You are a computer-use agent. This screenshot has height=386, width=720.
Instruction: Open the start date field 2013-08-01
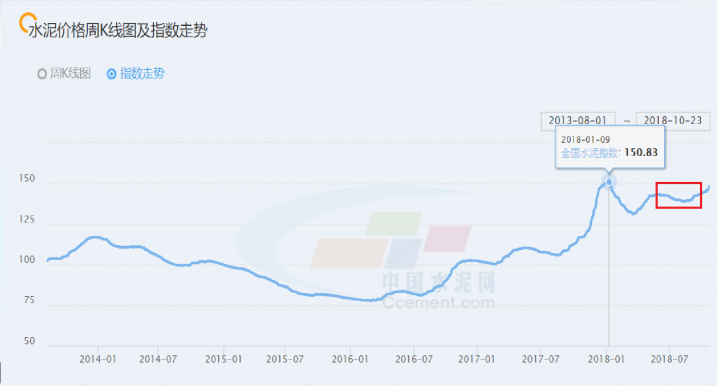578,120
